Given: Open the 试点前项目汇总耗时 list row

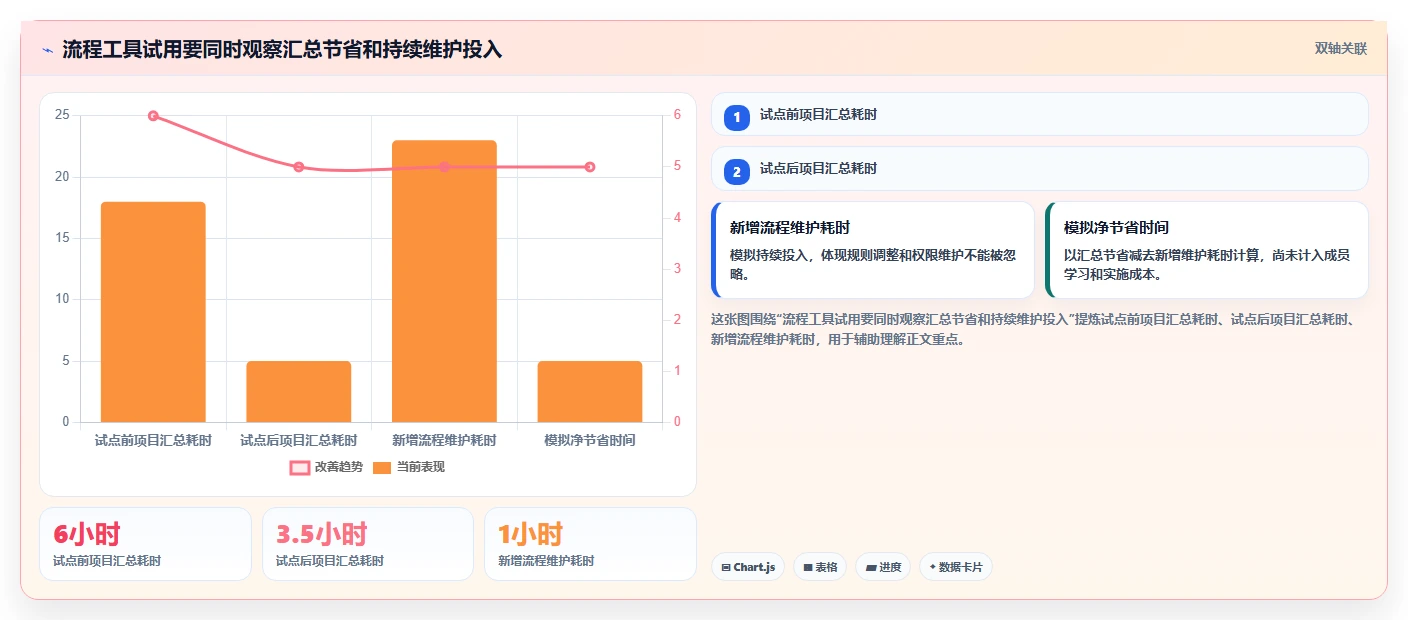Looking at the screenshot, I should point(1039,114).
